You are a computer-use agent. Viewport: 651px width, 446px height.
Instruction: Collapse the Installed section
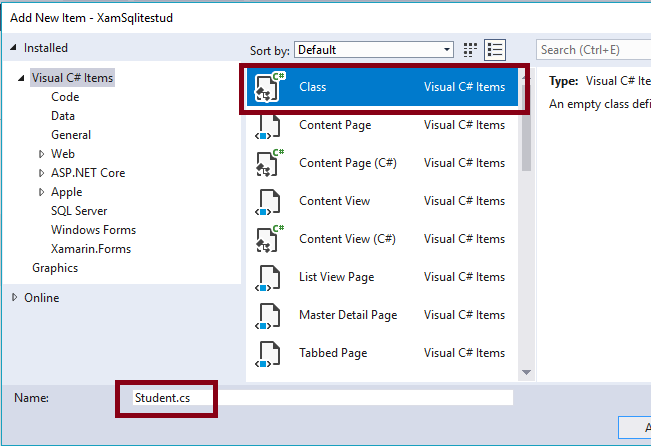pyautogui.click(x=14, y=47)
